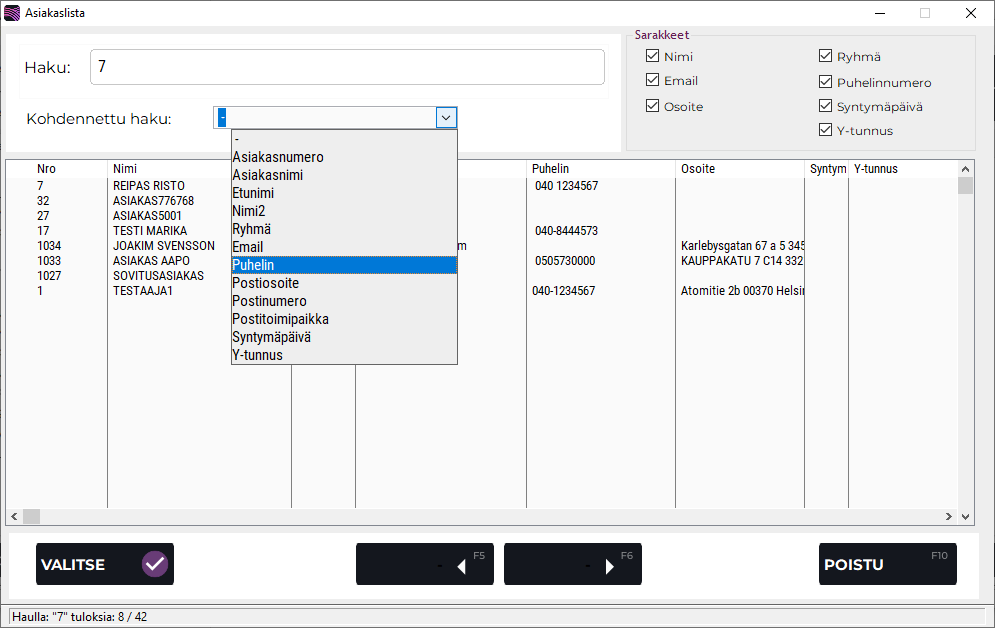Click the left arrow F5 button
The image size is (995, 628).
[x=425, y=564]
